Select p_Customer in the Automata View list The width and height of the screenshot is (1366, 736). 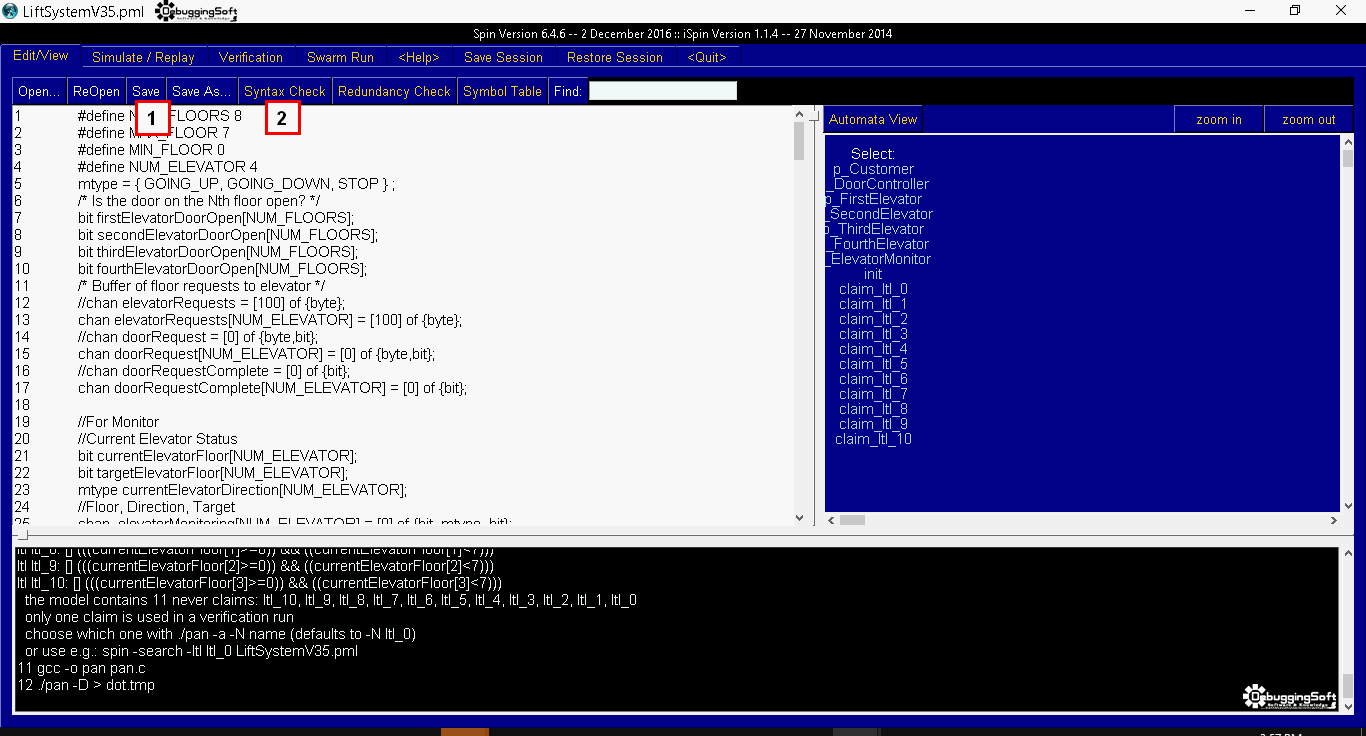[x=872, y=168]
